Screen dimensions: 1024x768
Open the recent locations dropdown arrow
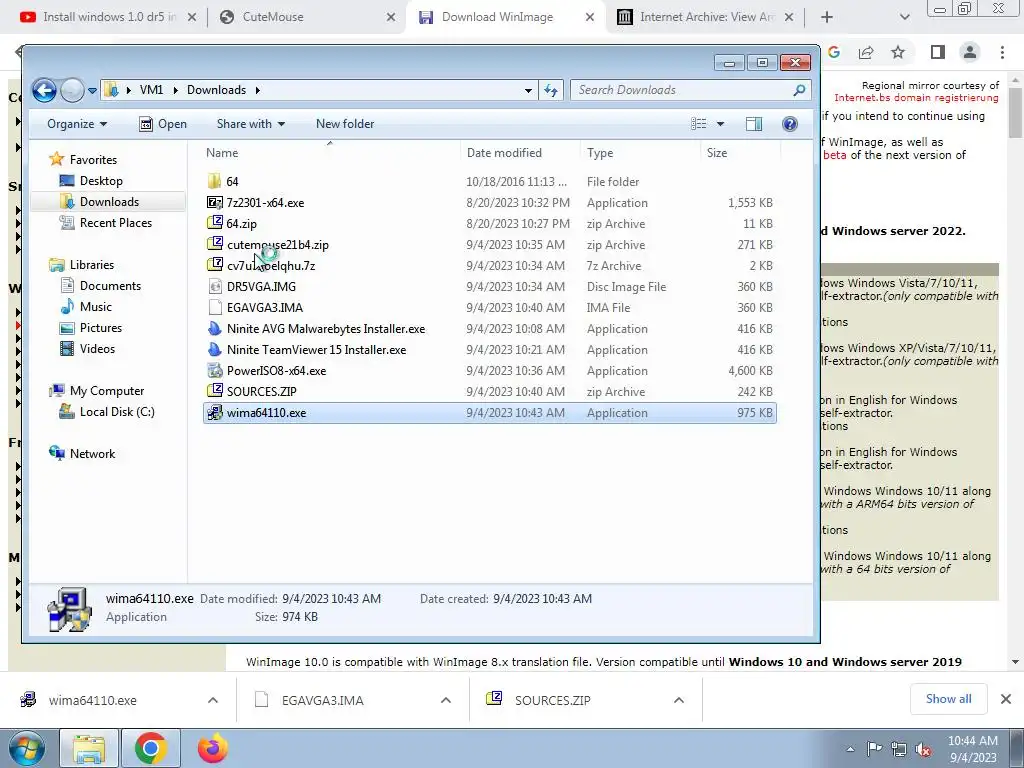tap(92, 91)
